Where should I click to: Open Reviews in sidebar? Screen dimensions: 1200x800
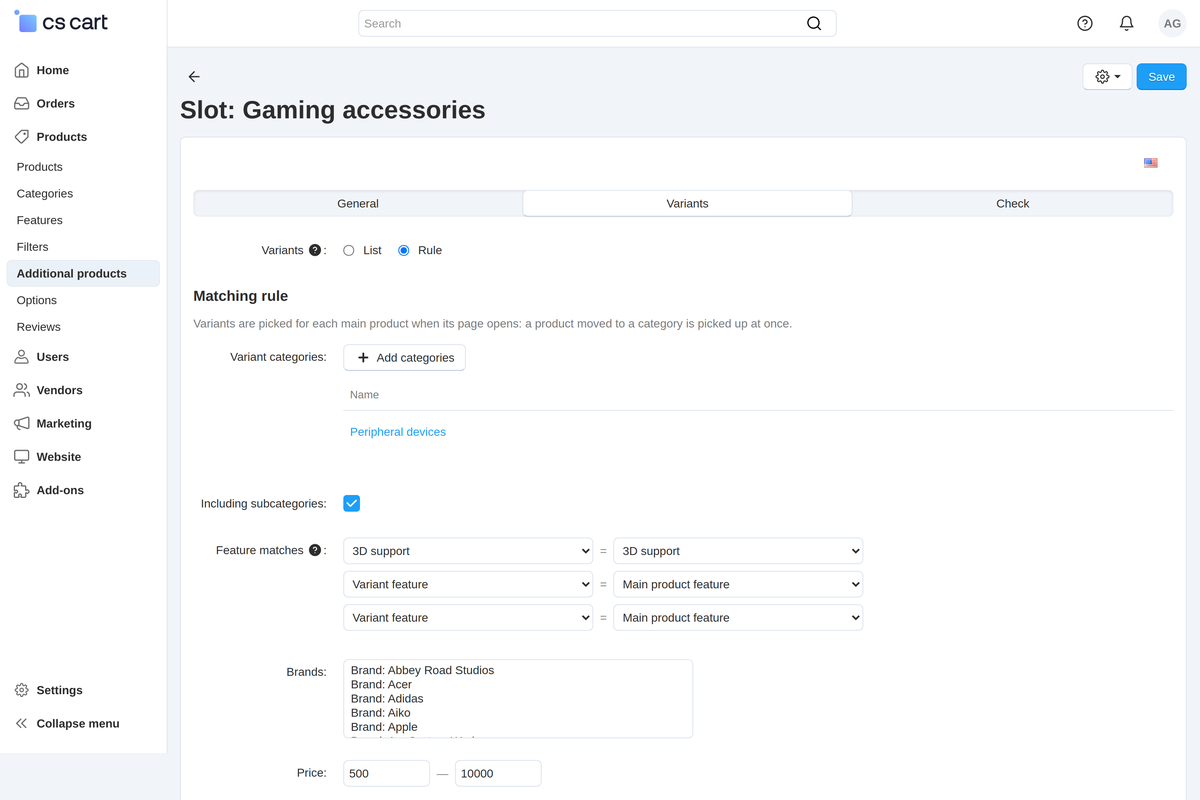39,327
